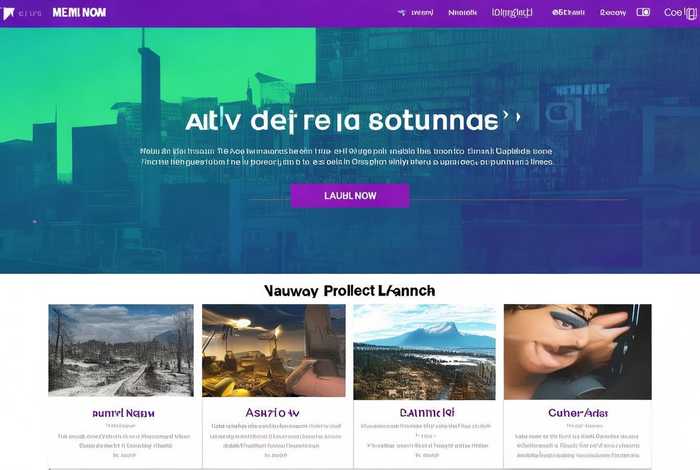Click the first project card title
The width and height of the screenshot is (700, 470).
[x=123, y=413]
